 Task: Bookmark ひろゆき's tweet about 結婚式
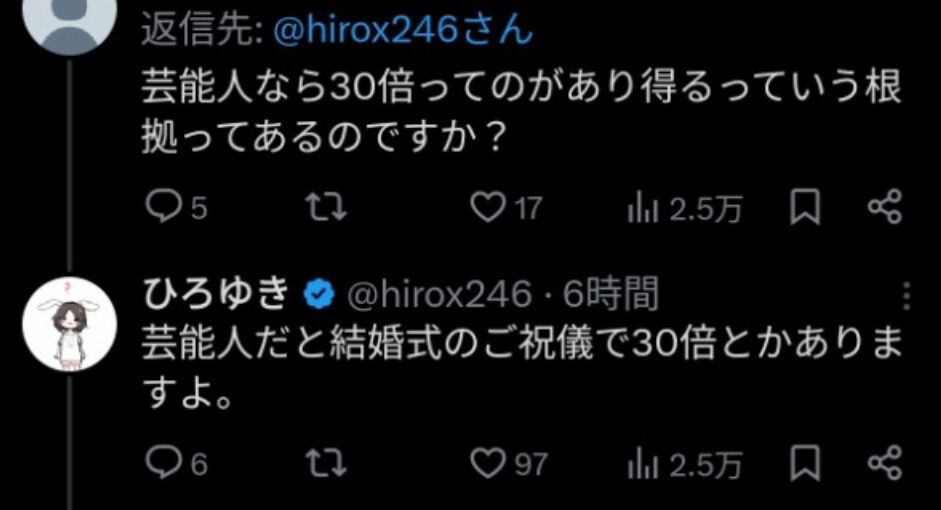tap(804, 463)
